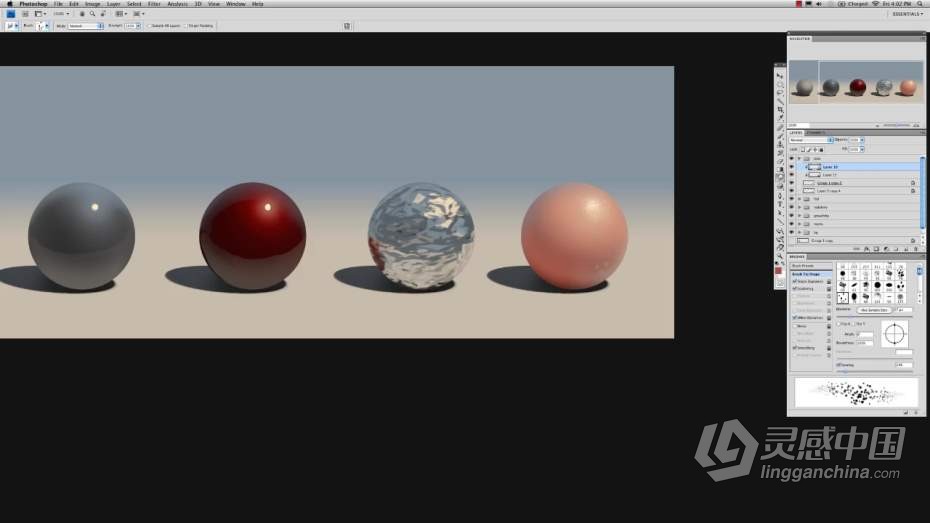
Task: Click the Bridge launch icon
Action: click(10, 14)
